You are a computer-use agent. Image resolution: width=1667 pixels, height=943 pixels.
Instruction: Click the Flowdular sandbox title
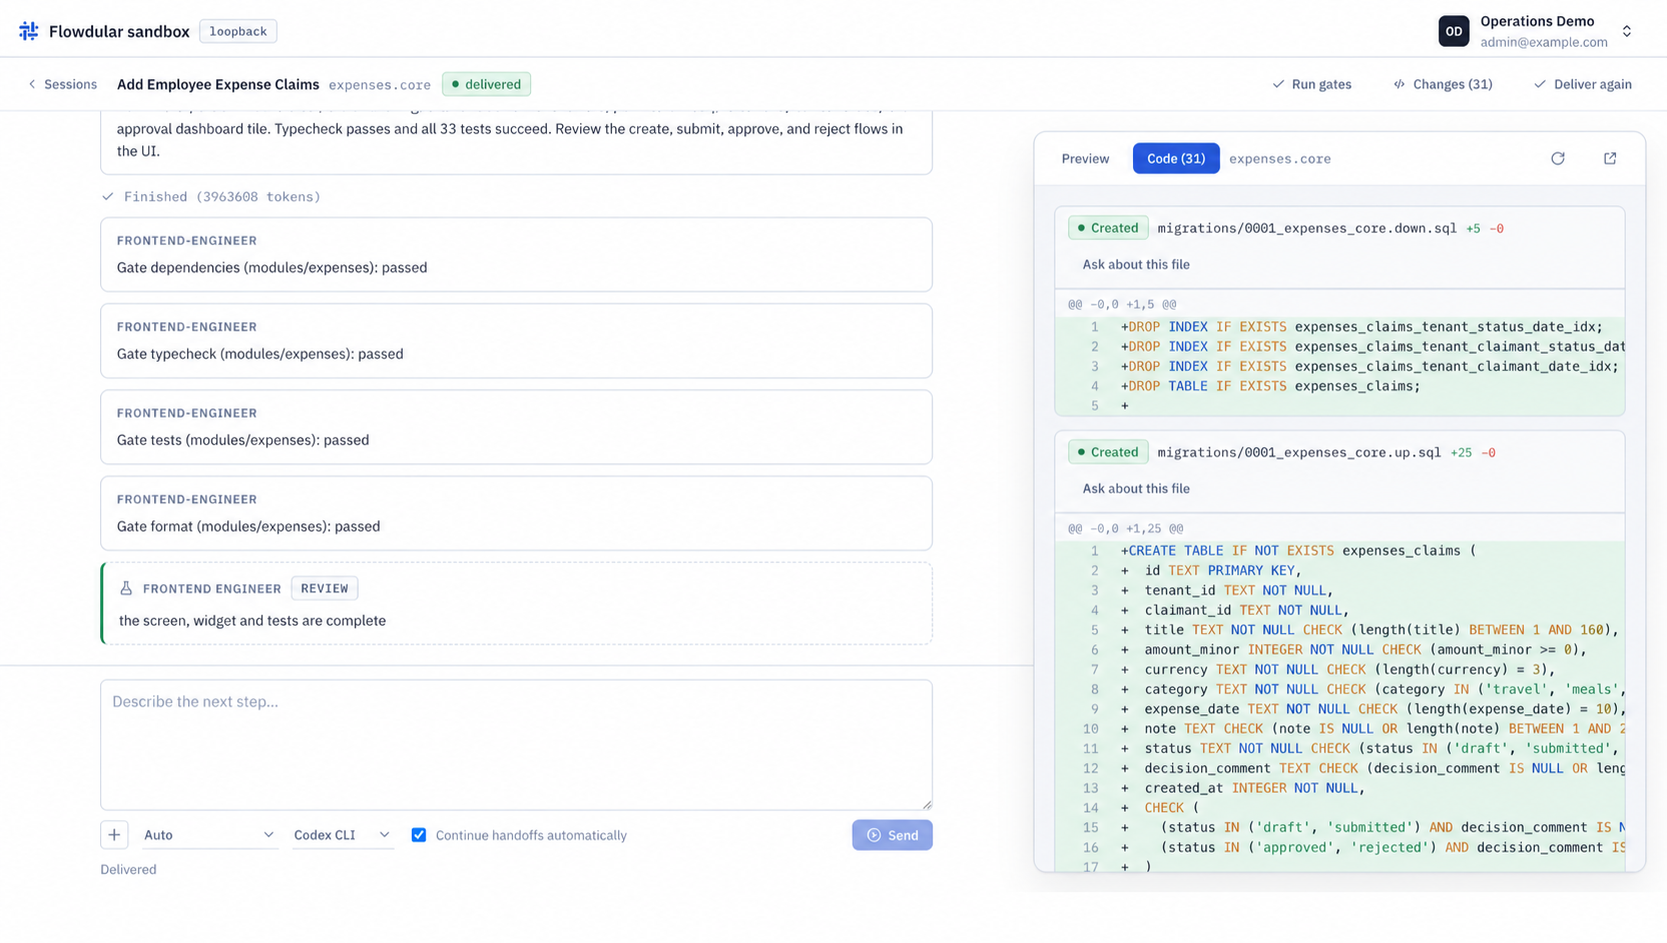point(119,31)
